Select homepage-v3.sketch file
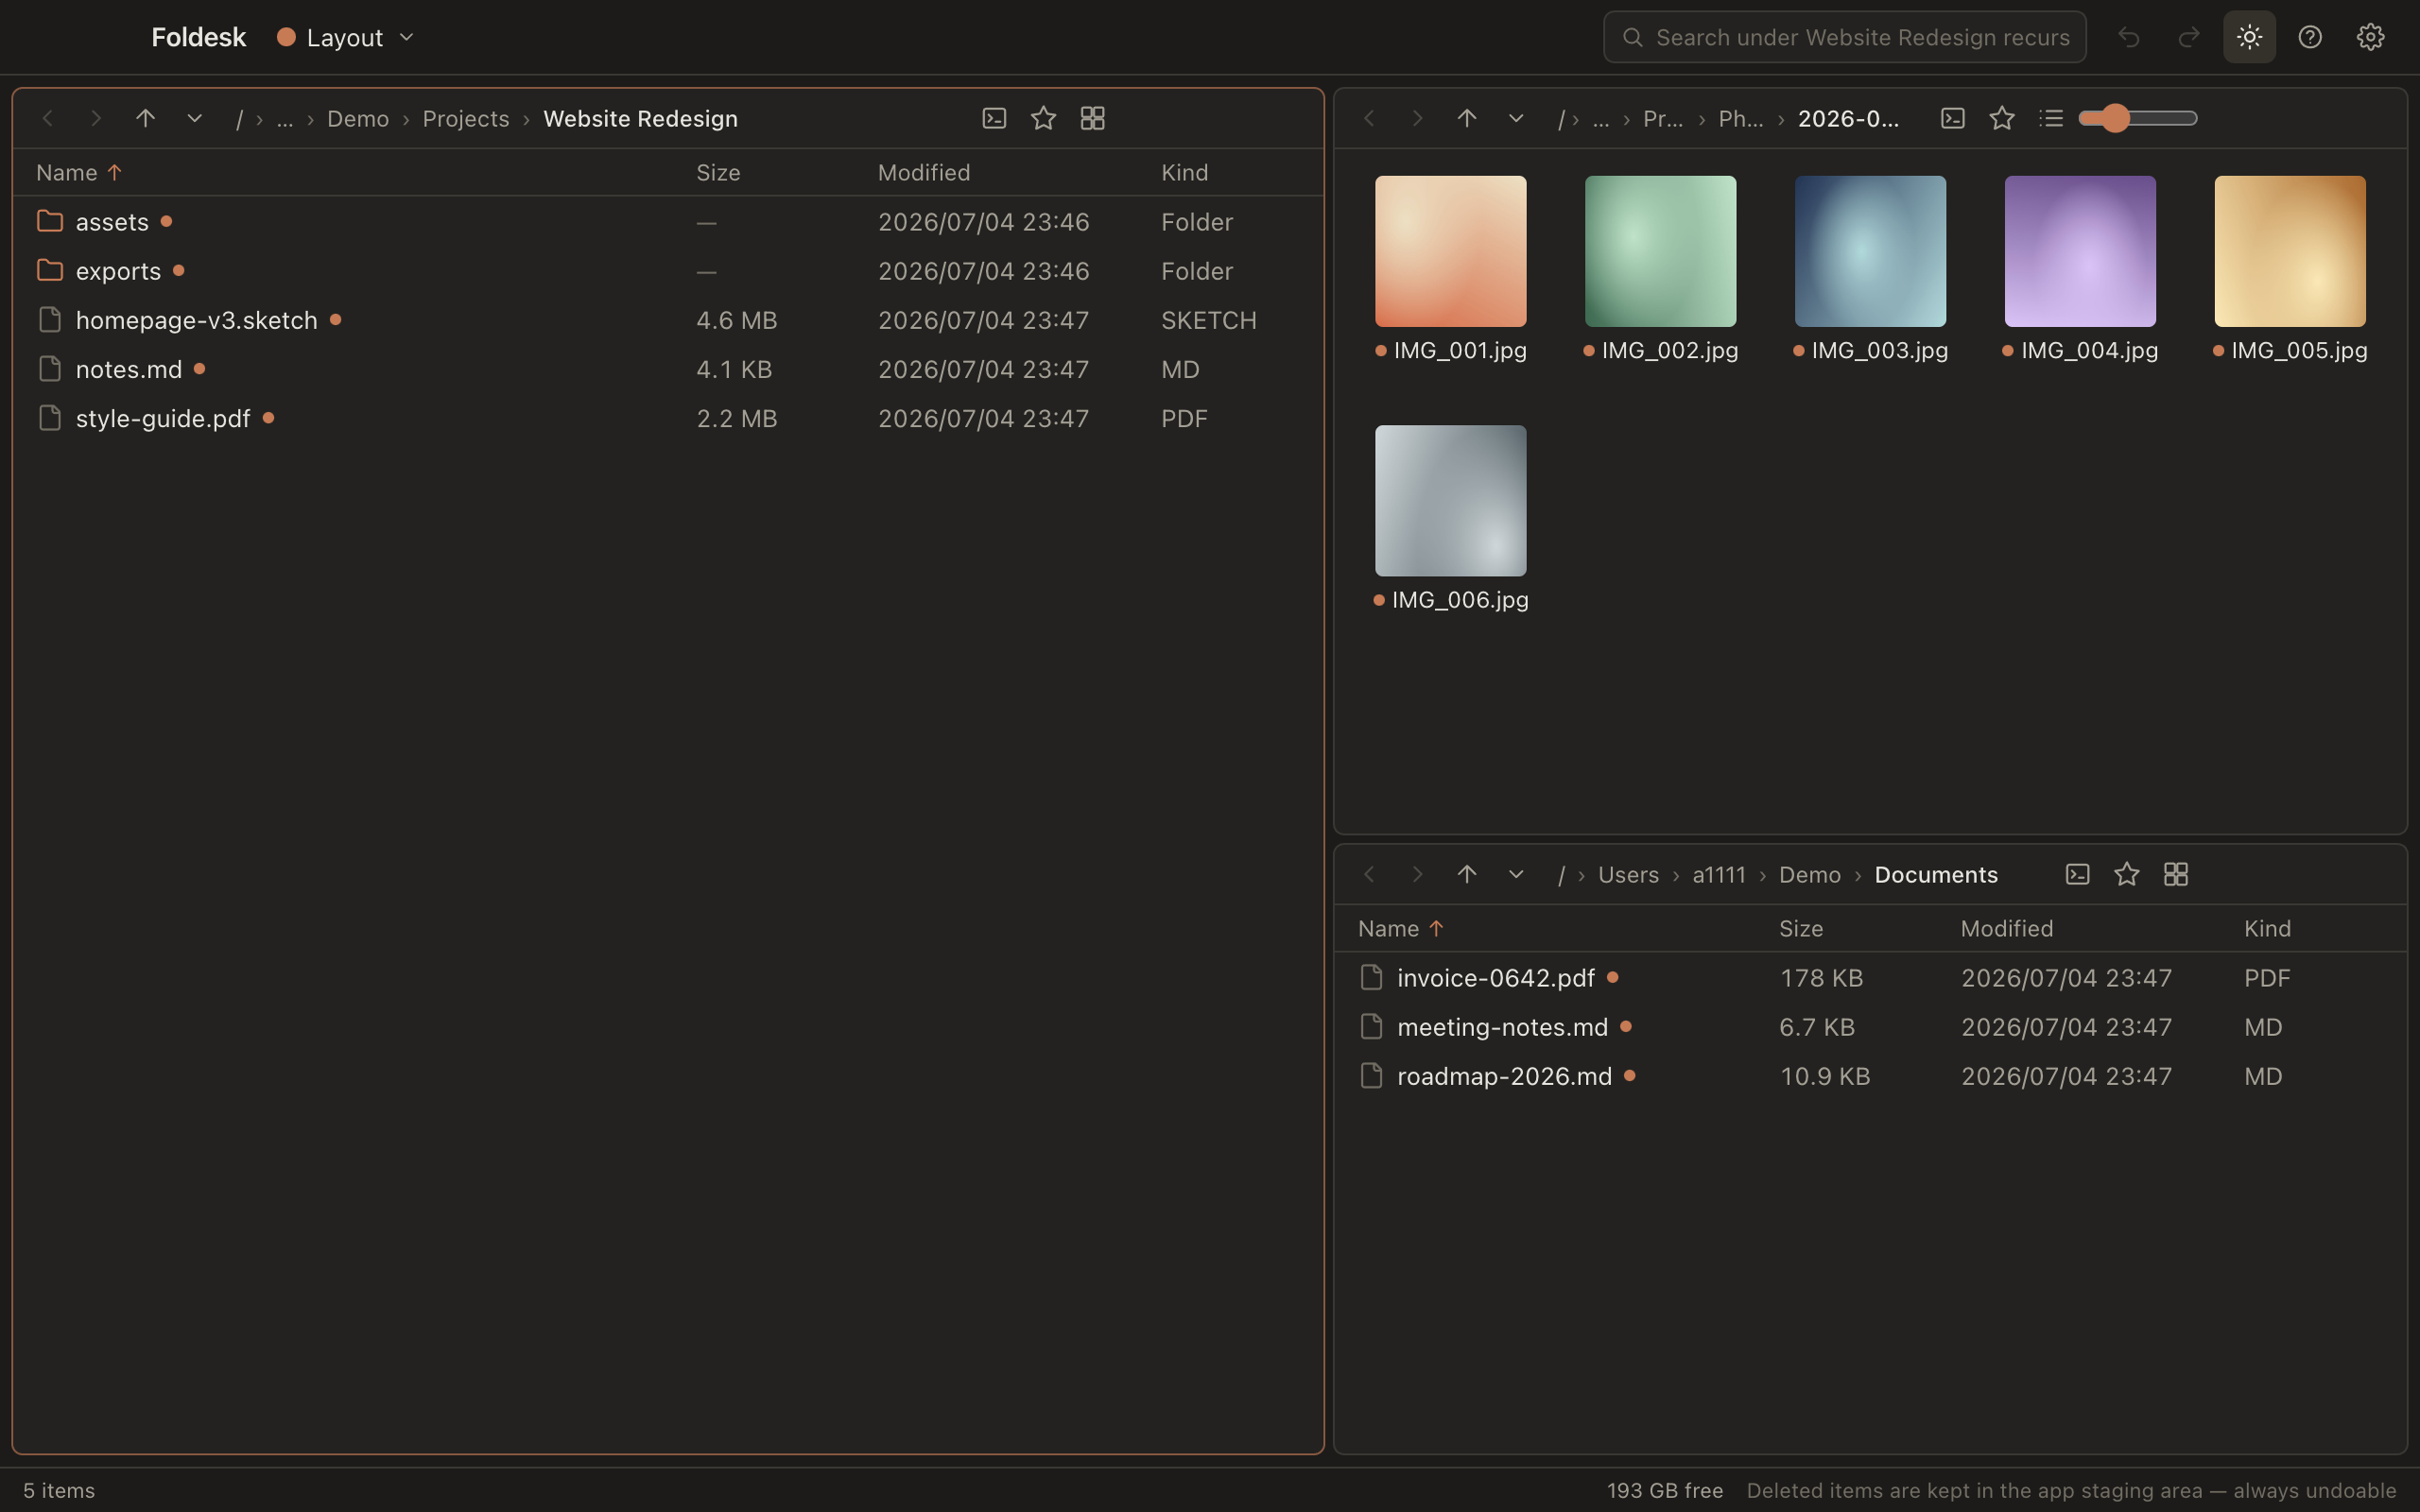The width and height of the screenshot is (2420, 1512). pos(668,320)
